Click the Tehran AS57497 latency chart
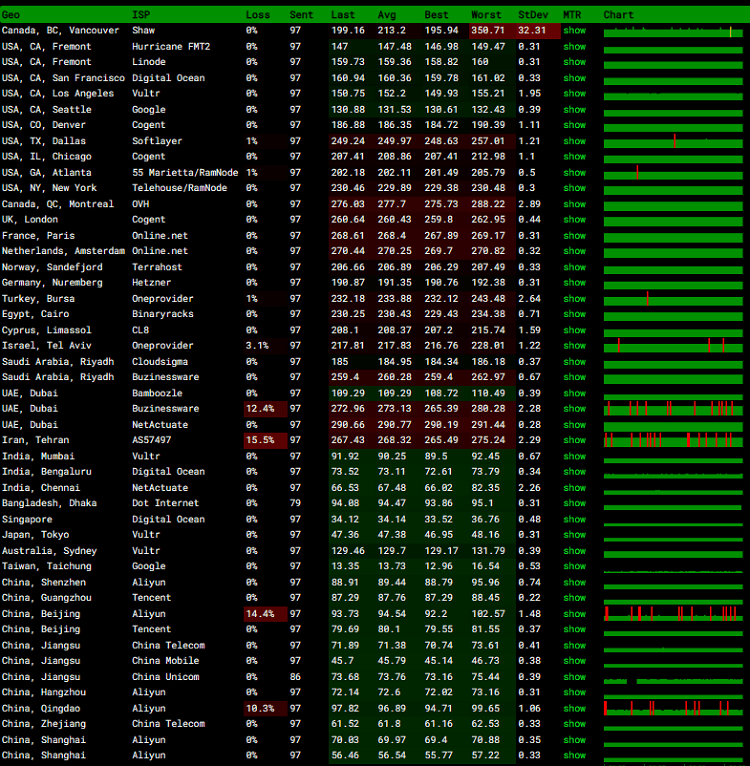This screenshot has width=750, height=766. tap(673, 440)
